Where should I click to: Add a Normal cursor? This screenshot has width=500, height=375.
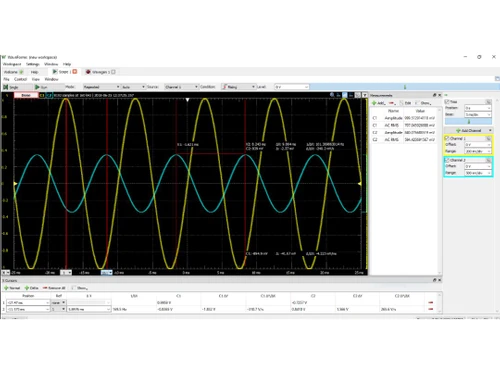click(x=12, y=288)
